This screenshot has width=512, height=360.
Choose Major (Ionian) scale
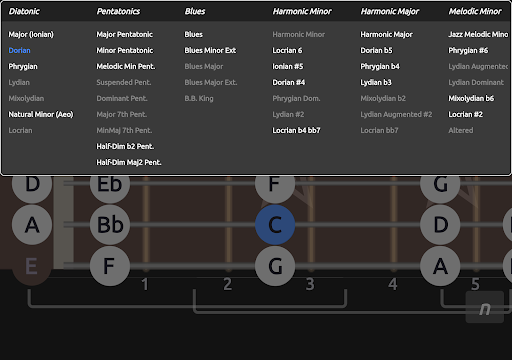pos(31,34)
